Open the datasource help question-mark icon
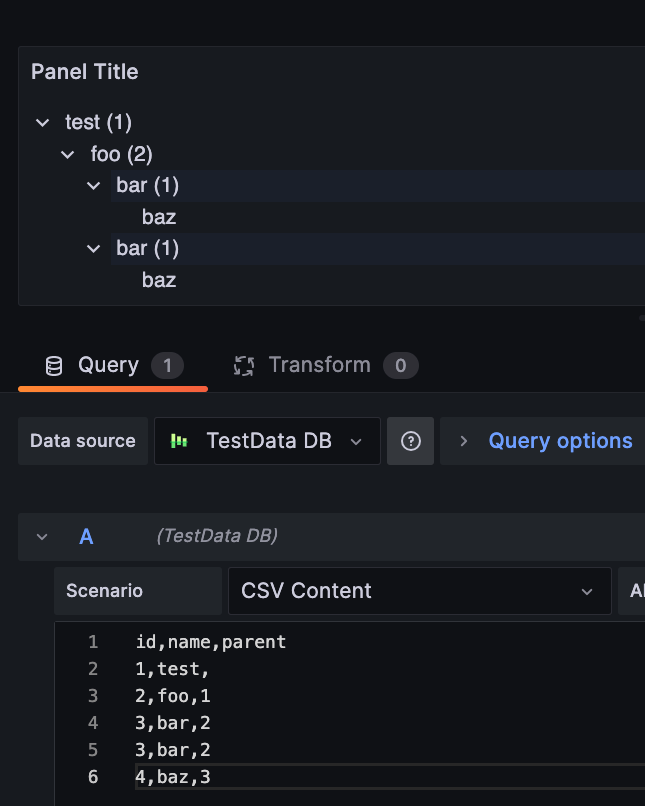Viewport: 646px width, 807px height. (x=410, y=440)
